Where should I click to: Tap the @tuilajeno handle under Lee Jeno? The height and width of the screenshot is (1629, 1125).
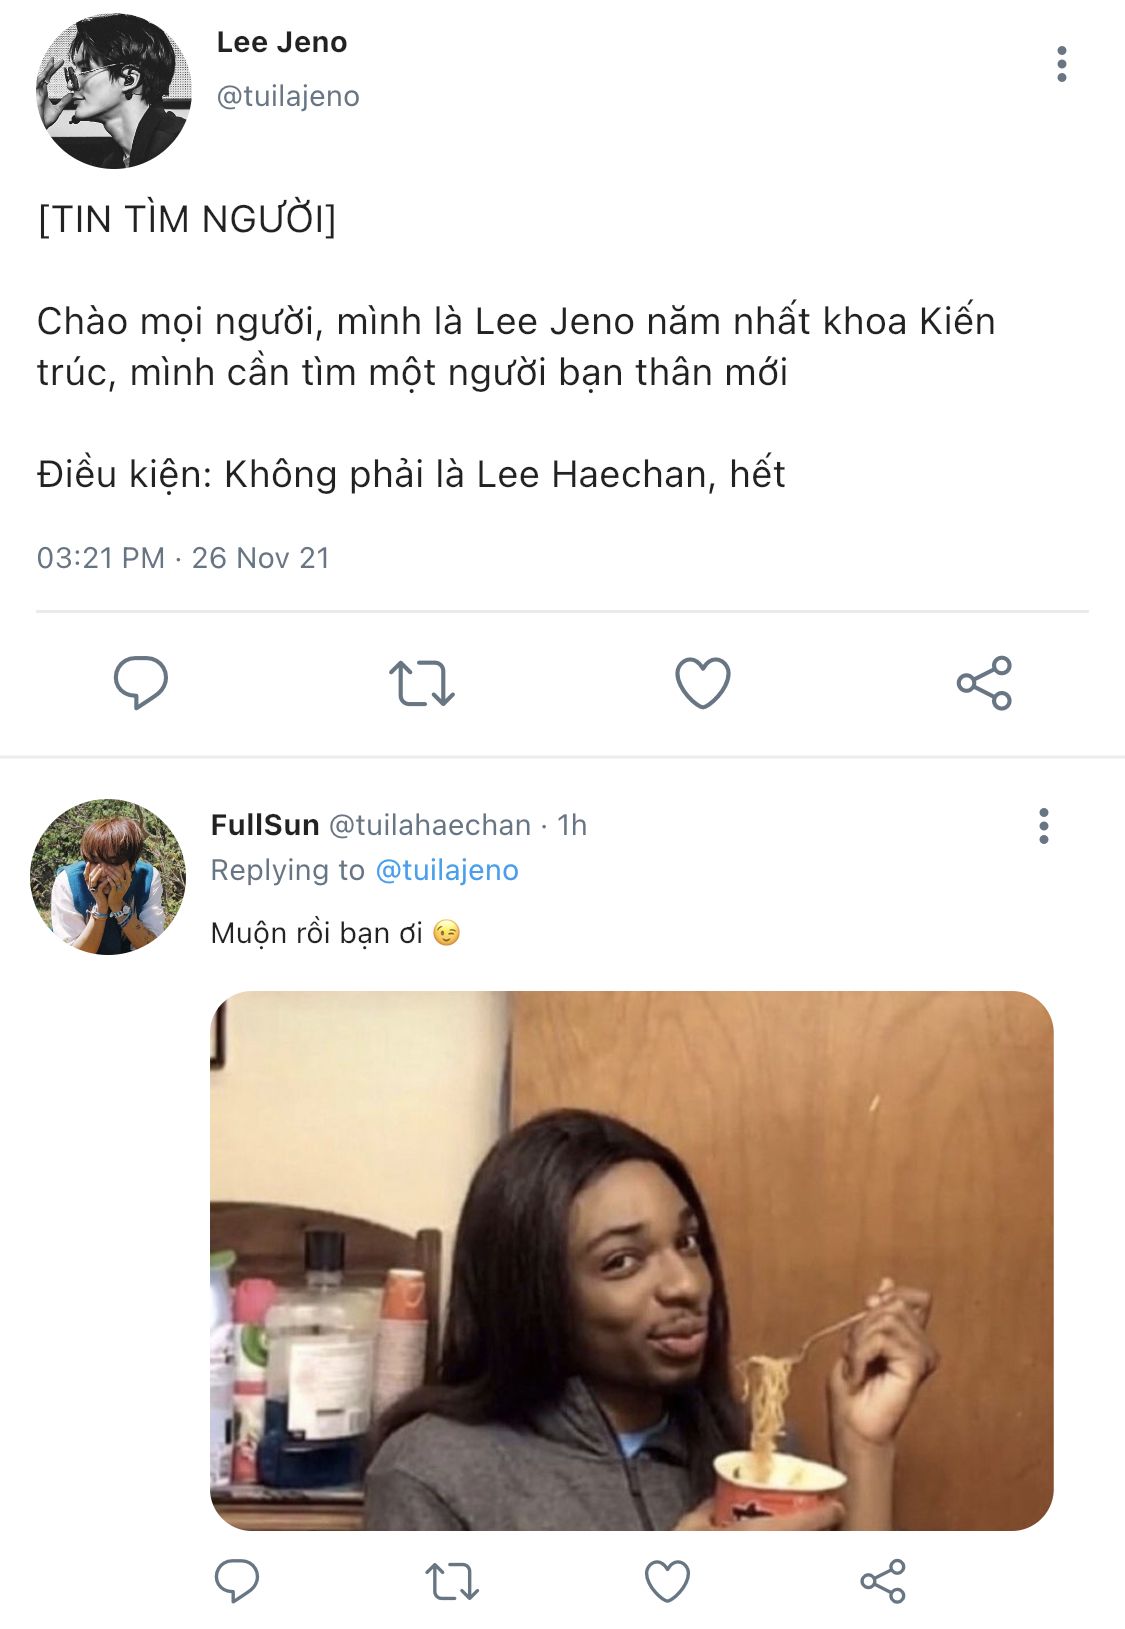[x=288, y=96]
